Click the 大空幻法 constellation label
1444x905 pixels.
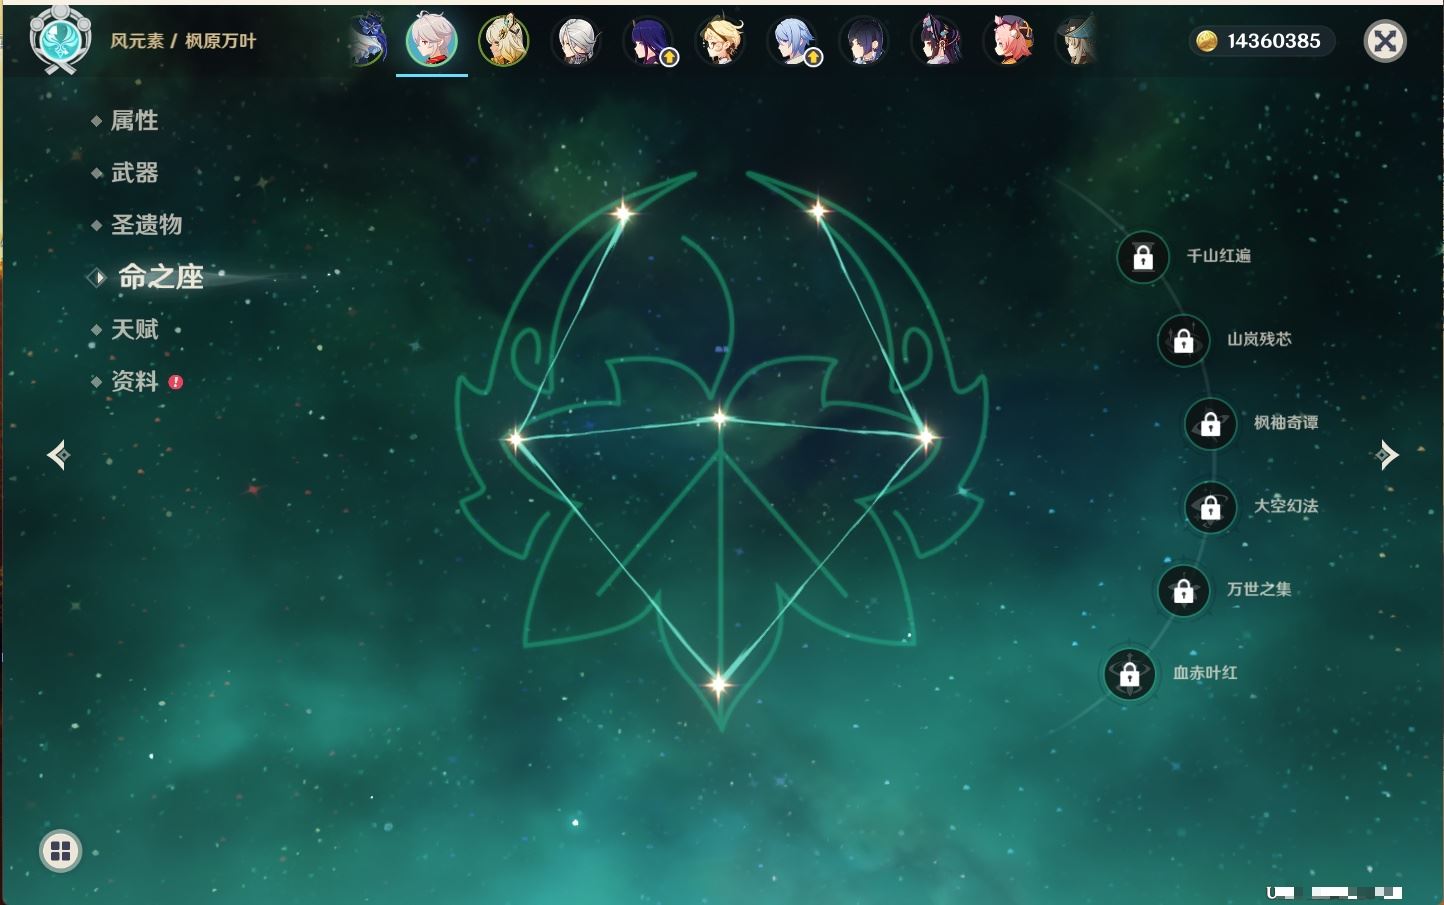click(x=1286, y=506)
